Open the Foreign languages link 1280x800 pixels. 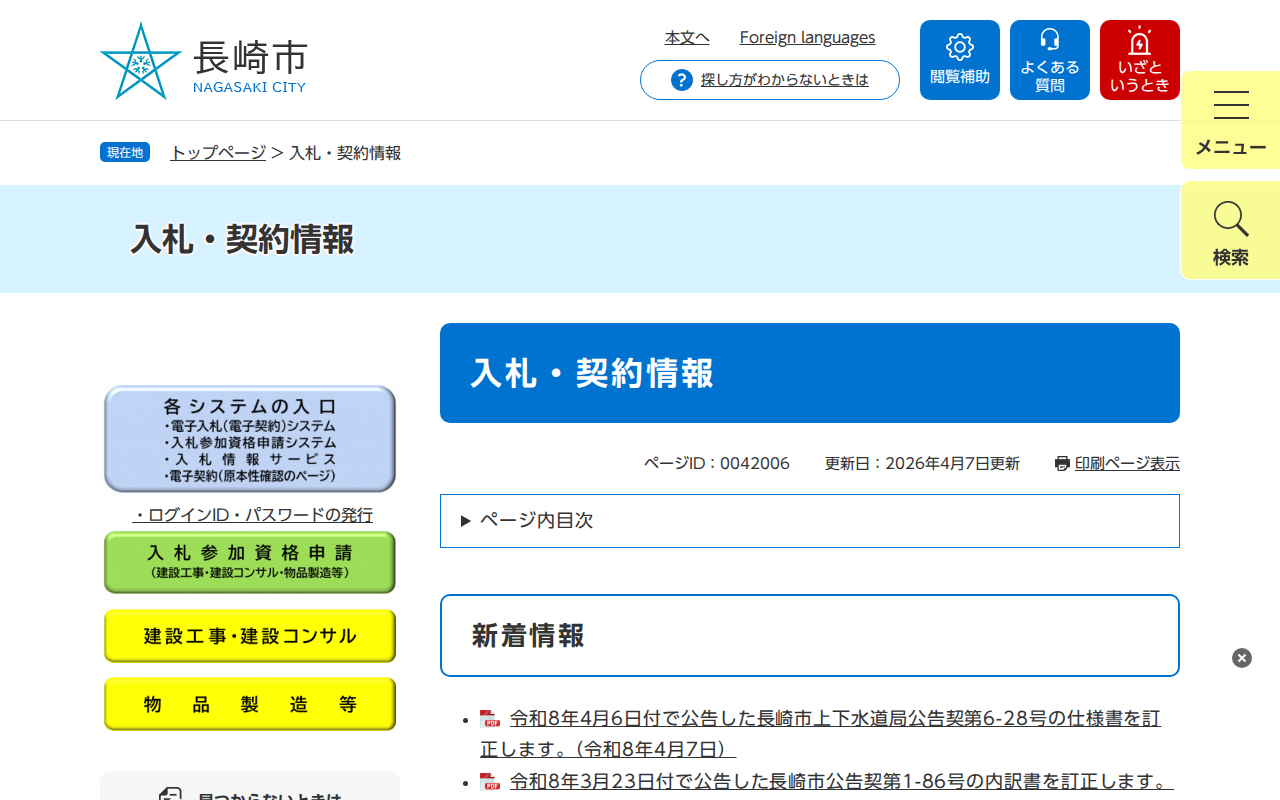click(x=807, y=37)
